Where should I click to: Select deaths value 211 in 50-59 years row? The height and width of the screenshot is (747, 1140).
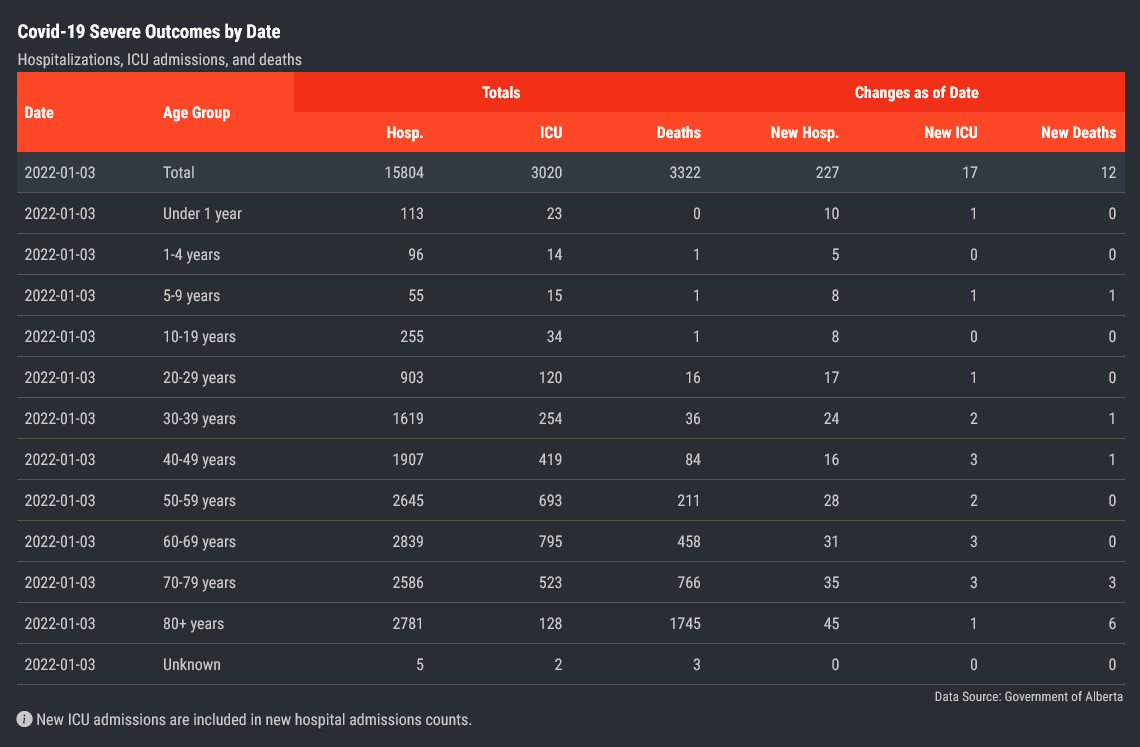[689, 500]
